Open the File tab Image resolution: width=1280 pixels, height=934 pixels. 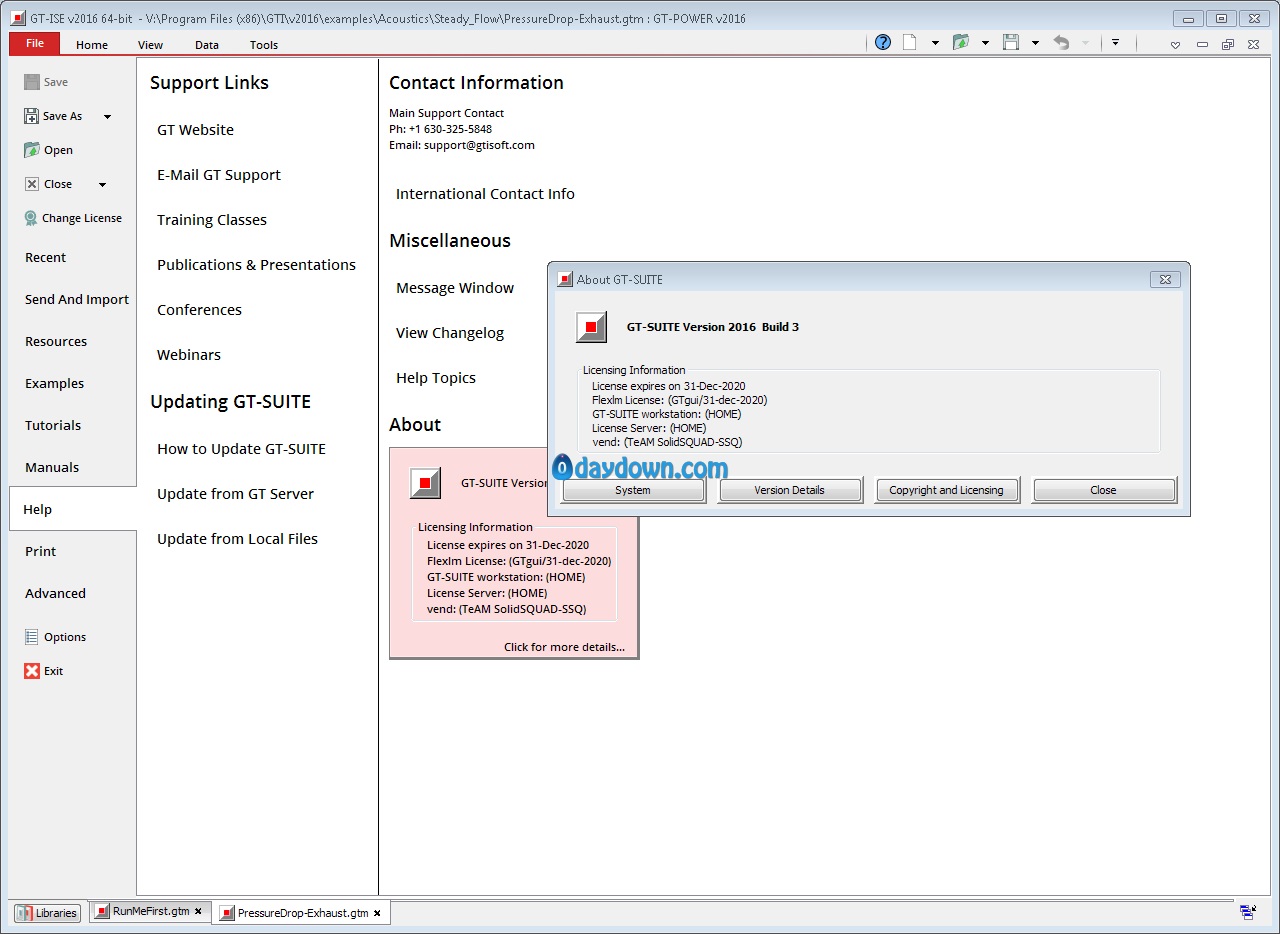coord(35,43)
